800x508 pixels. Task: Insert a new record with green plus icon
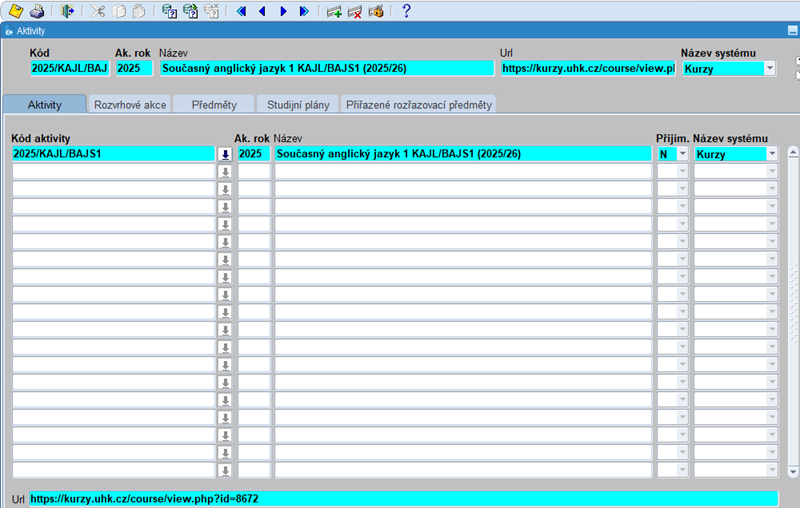click(334, 11)
